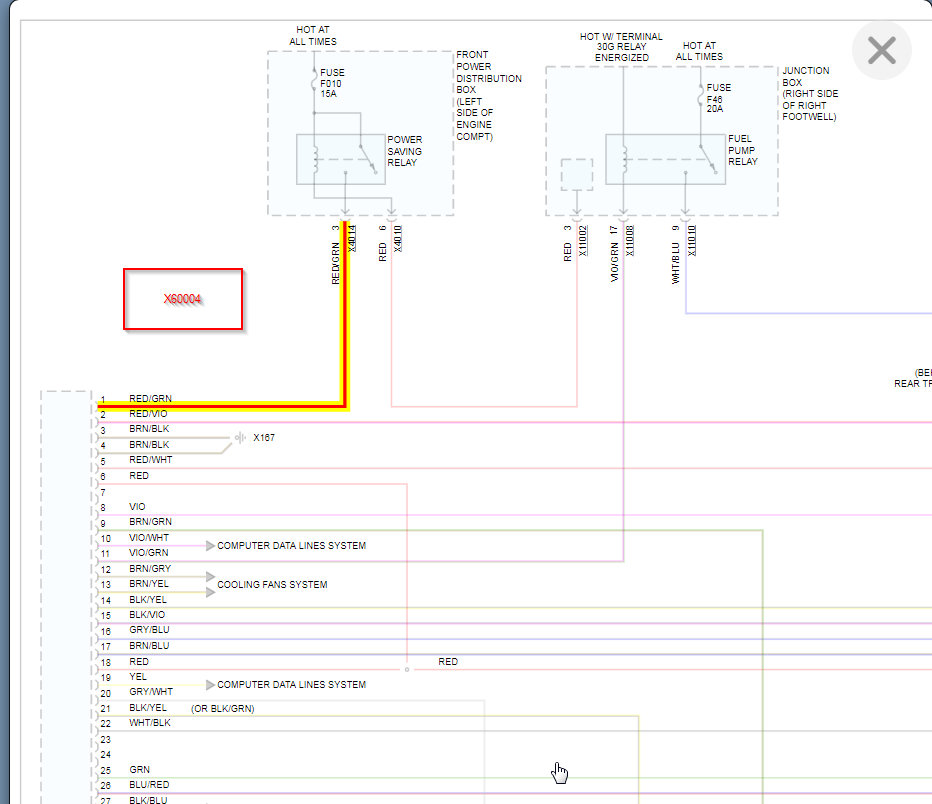
Task: Click pin 14 BLK/YEL wire label
Action: (148, 600)
